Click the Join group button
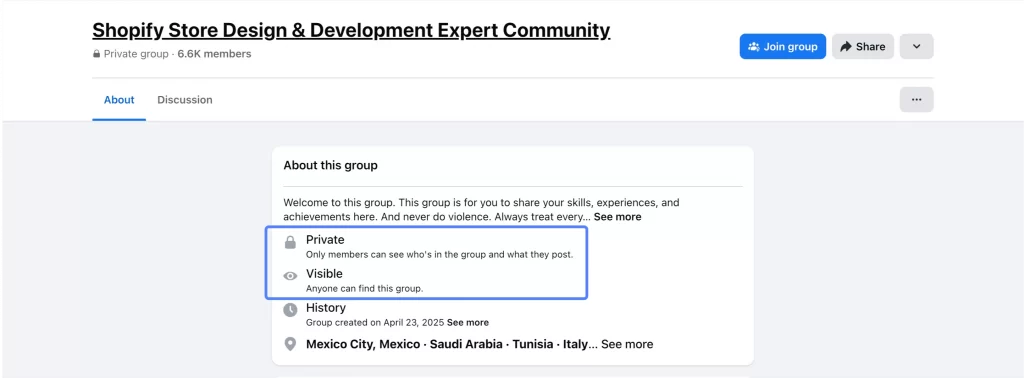The width and height of the screenshot is (1024, 378). [x=782, y=46]
